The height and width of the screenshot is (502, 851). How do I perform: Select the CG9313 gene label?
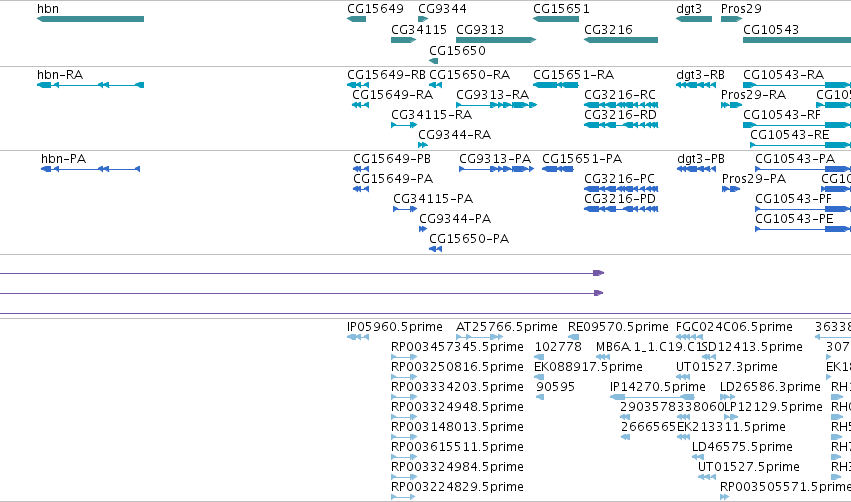coord(480,29)
